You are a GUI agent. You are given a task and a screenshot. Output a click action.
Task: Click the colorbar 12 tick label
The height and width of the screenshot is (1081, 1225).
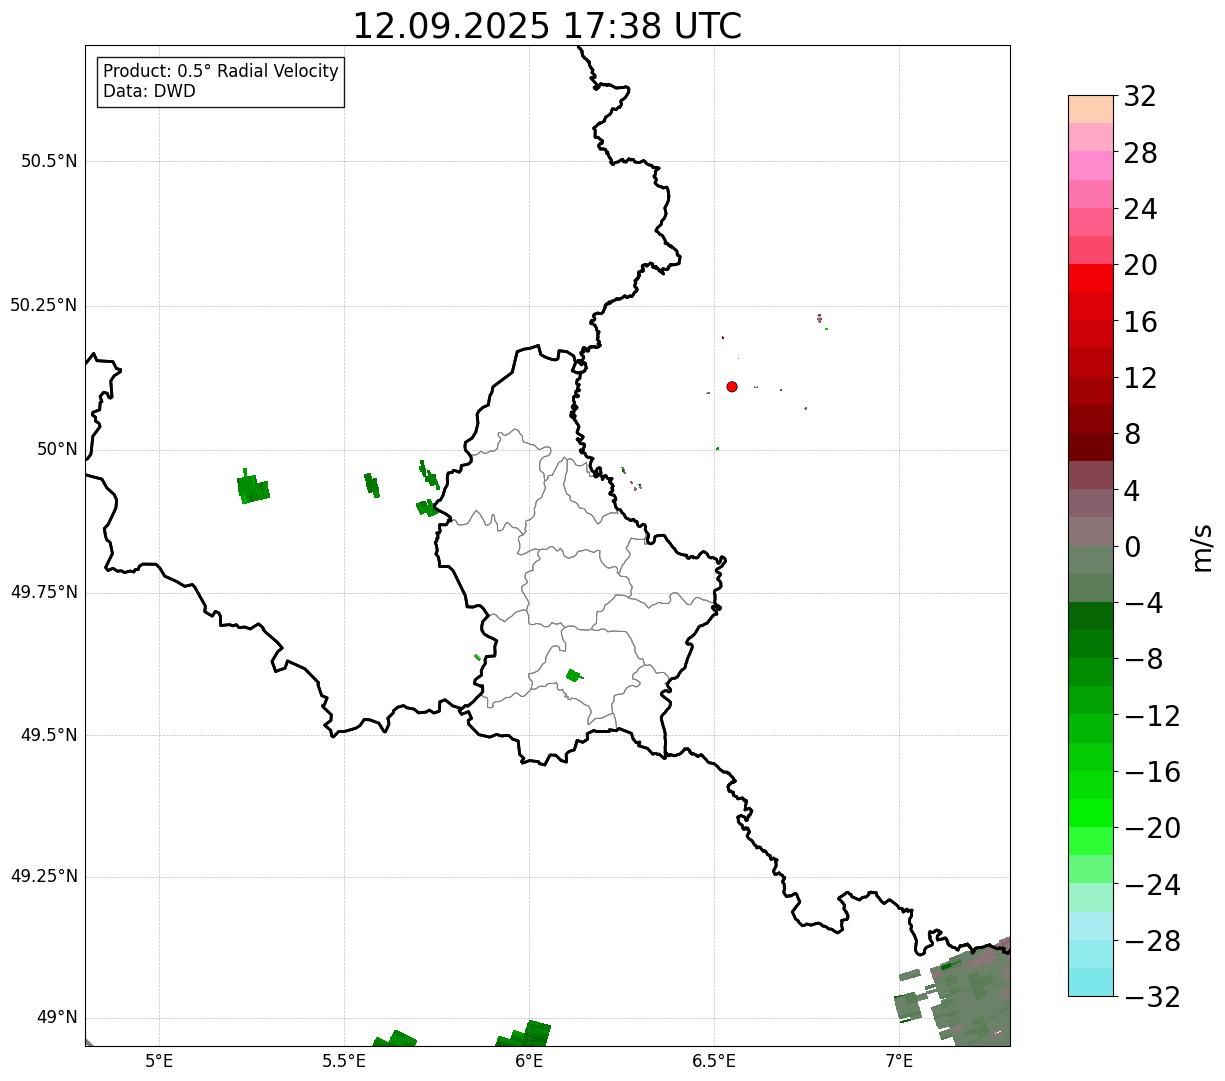[1140, 378]
